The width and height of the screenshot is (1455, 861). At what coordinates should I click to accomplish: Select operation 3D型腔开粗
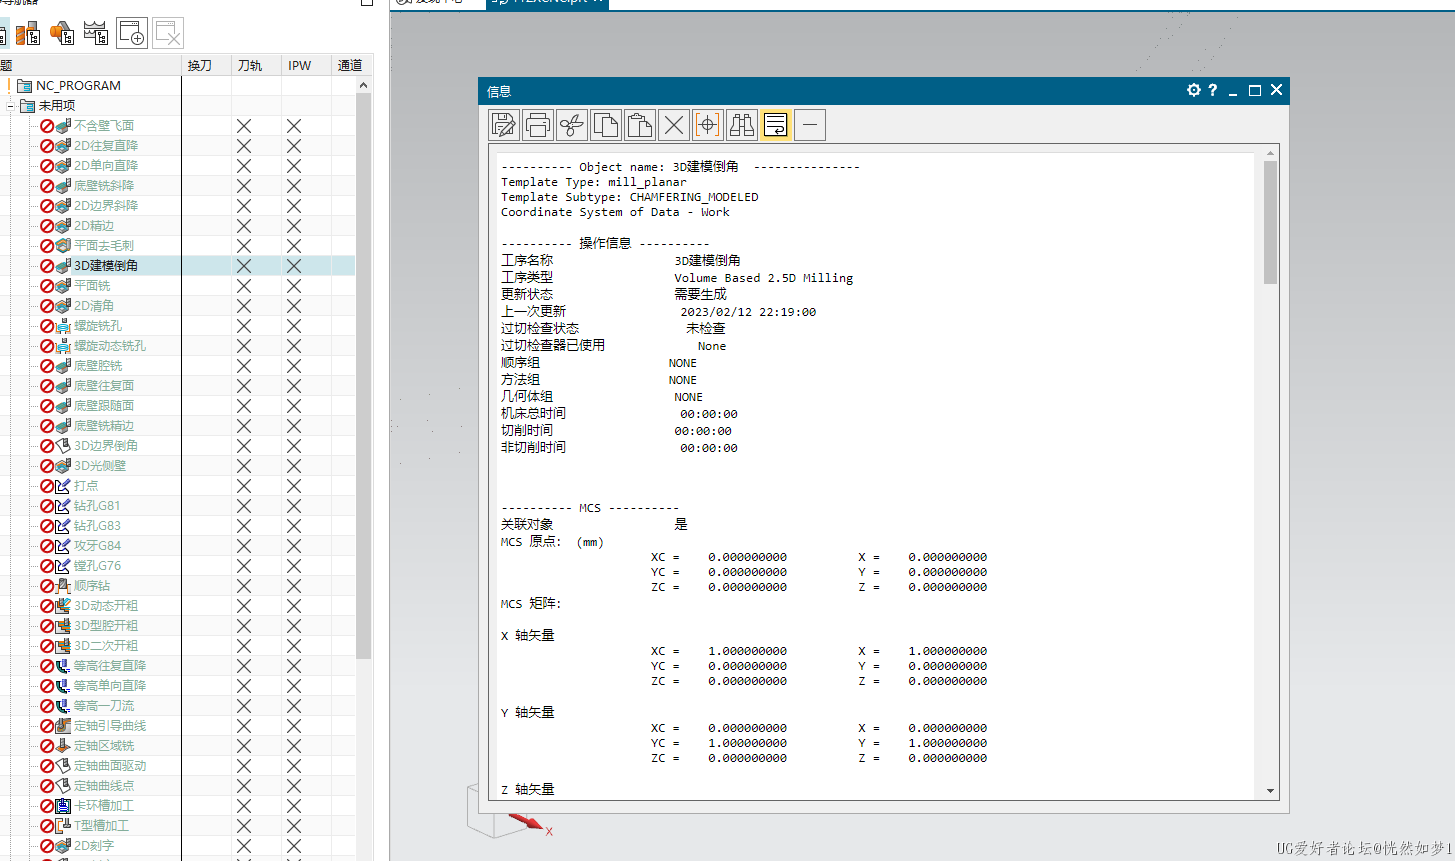pos(106,626)
